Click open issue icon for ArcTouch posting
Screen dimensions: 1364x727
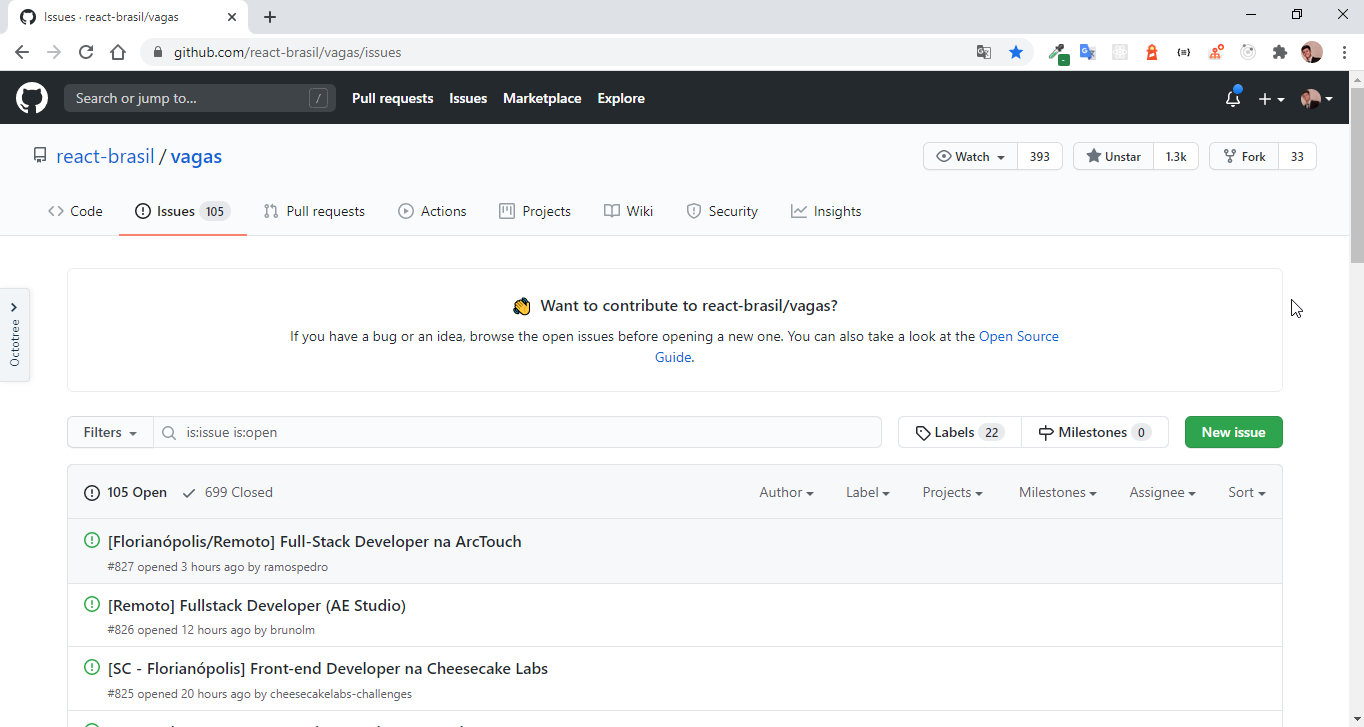[x=92, y=541]
